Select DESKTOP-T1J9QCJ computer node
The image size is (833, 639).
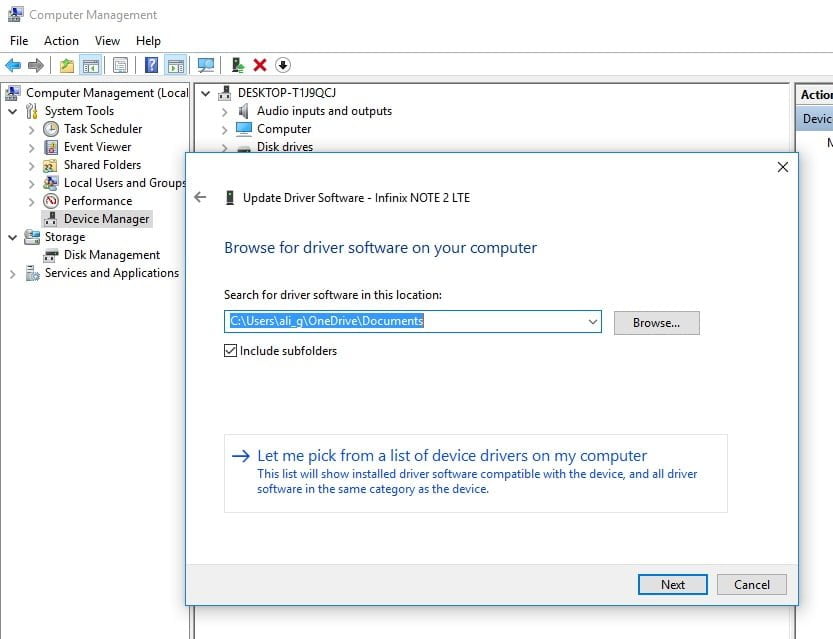tap(287, 93)
